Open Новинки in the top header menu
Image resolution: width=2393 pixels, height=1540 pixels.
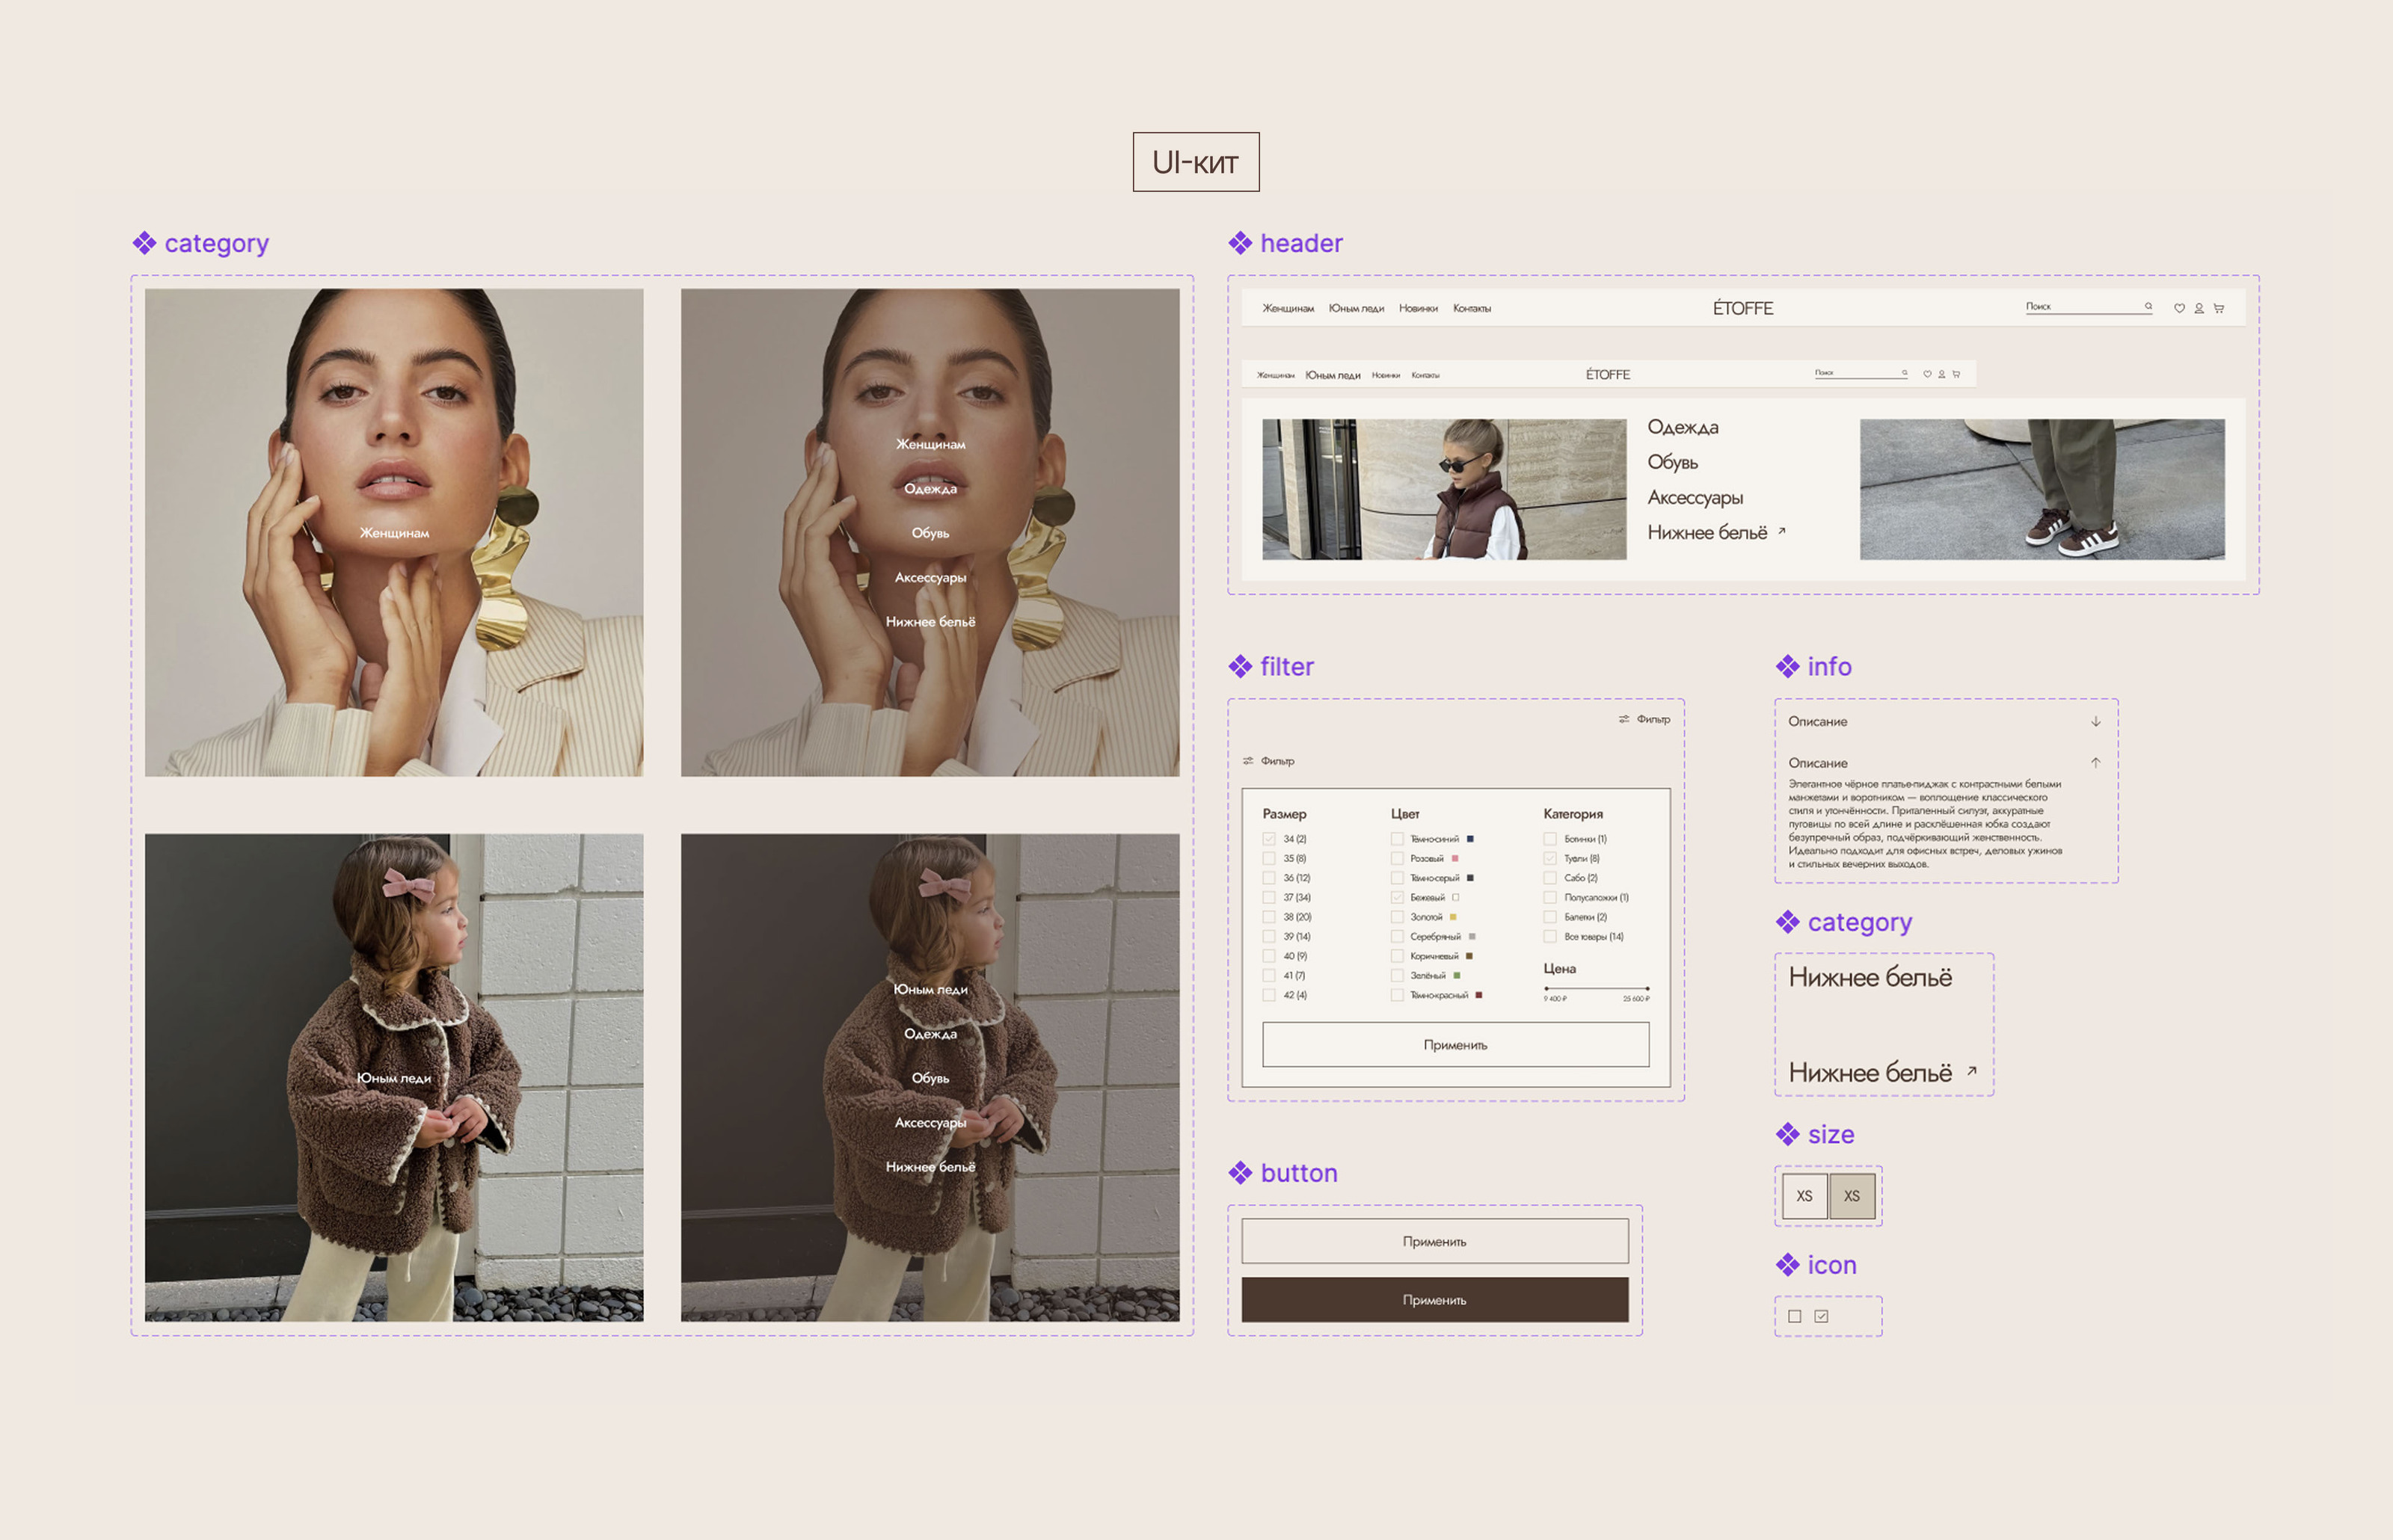[1418, 309]
